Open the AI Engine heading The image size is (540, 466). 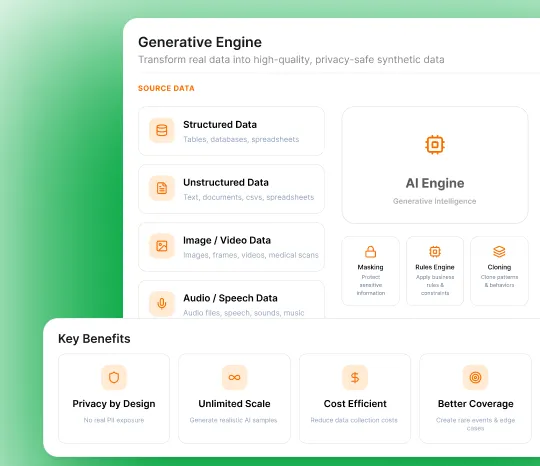pyautogui.click(x=435, y=183)
